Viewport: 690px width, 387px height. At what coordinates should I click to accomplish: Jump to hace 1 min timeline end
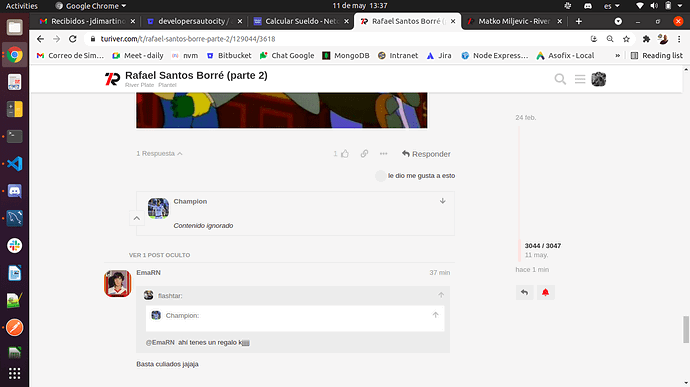click(532, 269)
